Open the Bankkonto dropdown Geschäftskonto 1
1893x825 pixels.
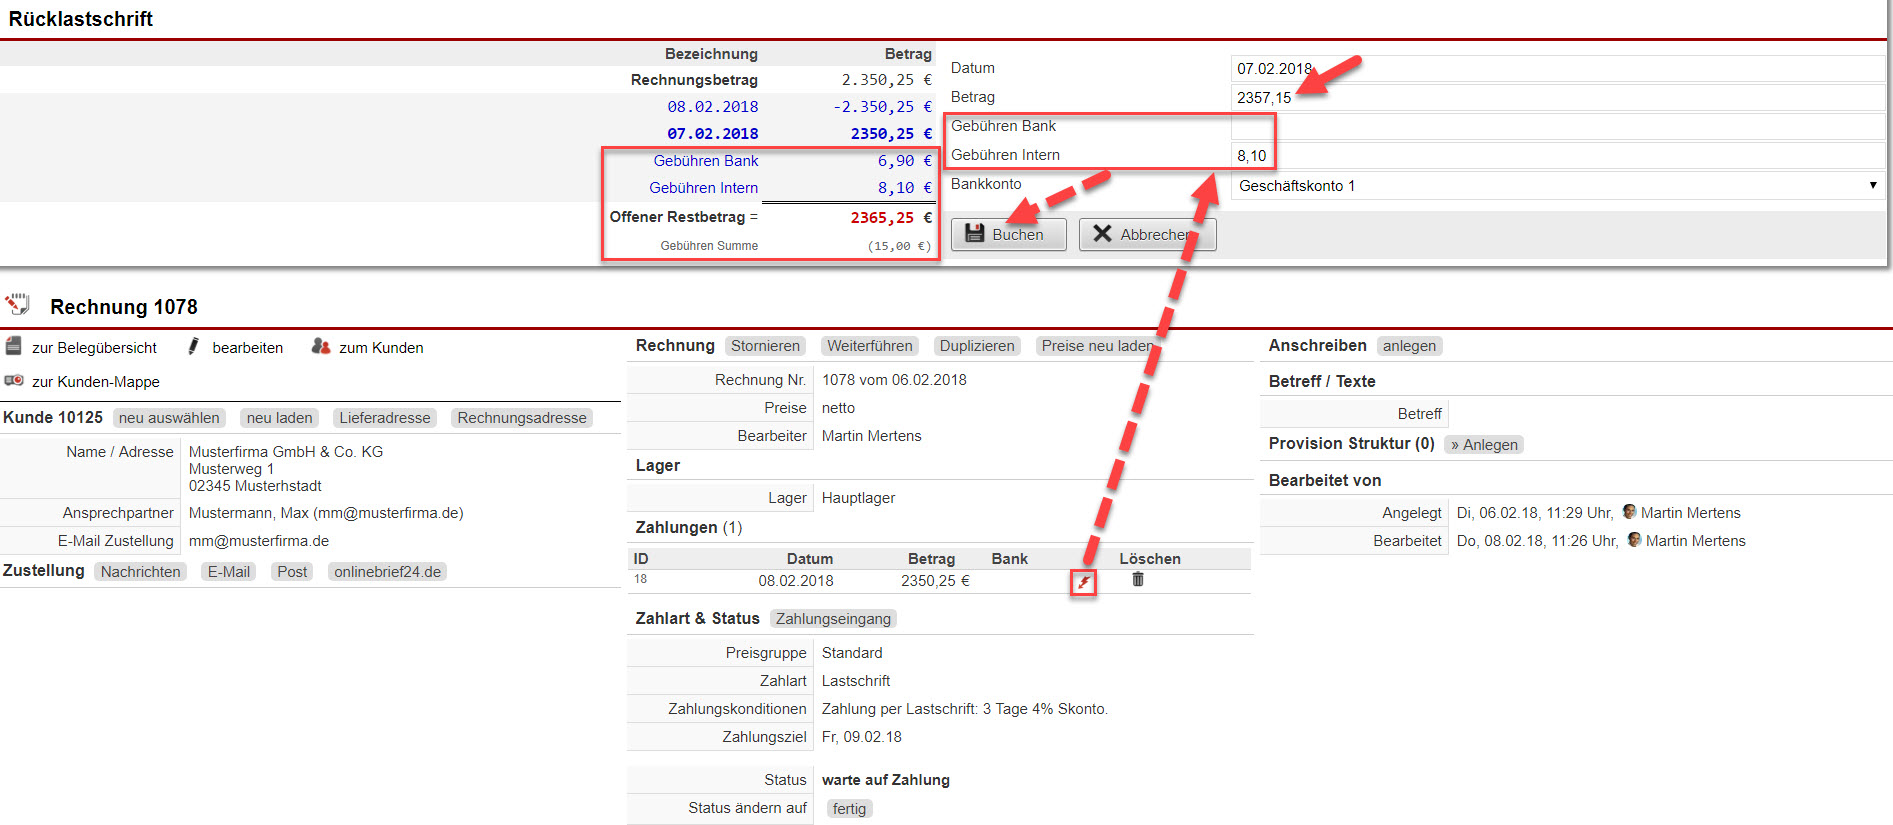click(1556, 186)
